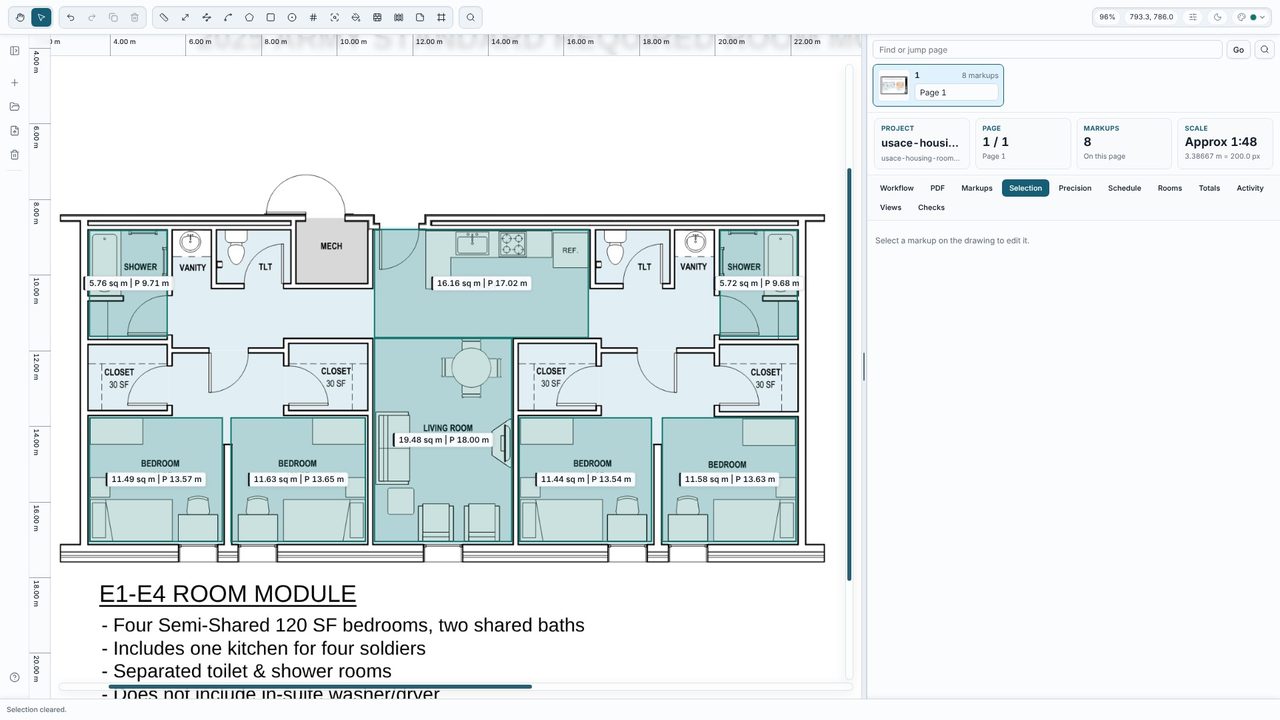Screen dimensions: 1280x720
Task: Click the 96% zoom level
Action: 1107,17
